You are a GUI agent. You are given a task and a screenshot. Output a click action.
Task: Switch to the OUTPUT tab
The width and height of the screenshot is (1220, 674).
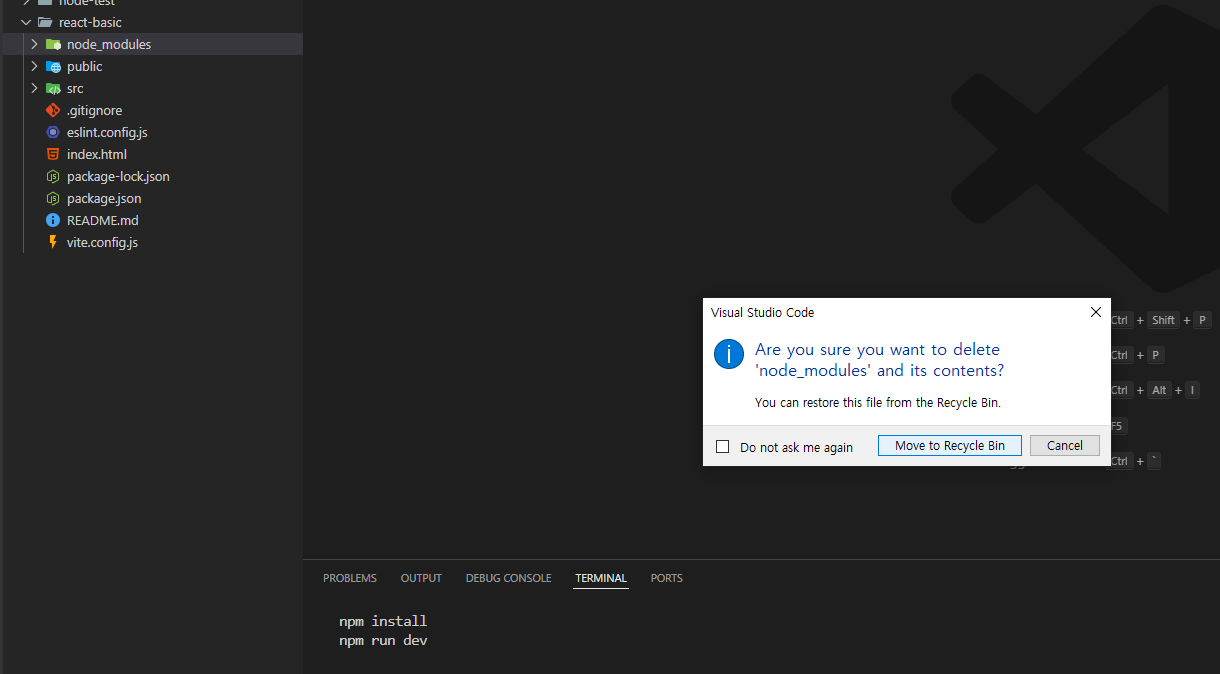(x=421, y=578)
